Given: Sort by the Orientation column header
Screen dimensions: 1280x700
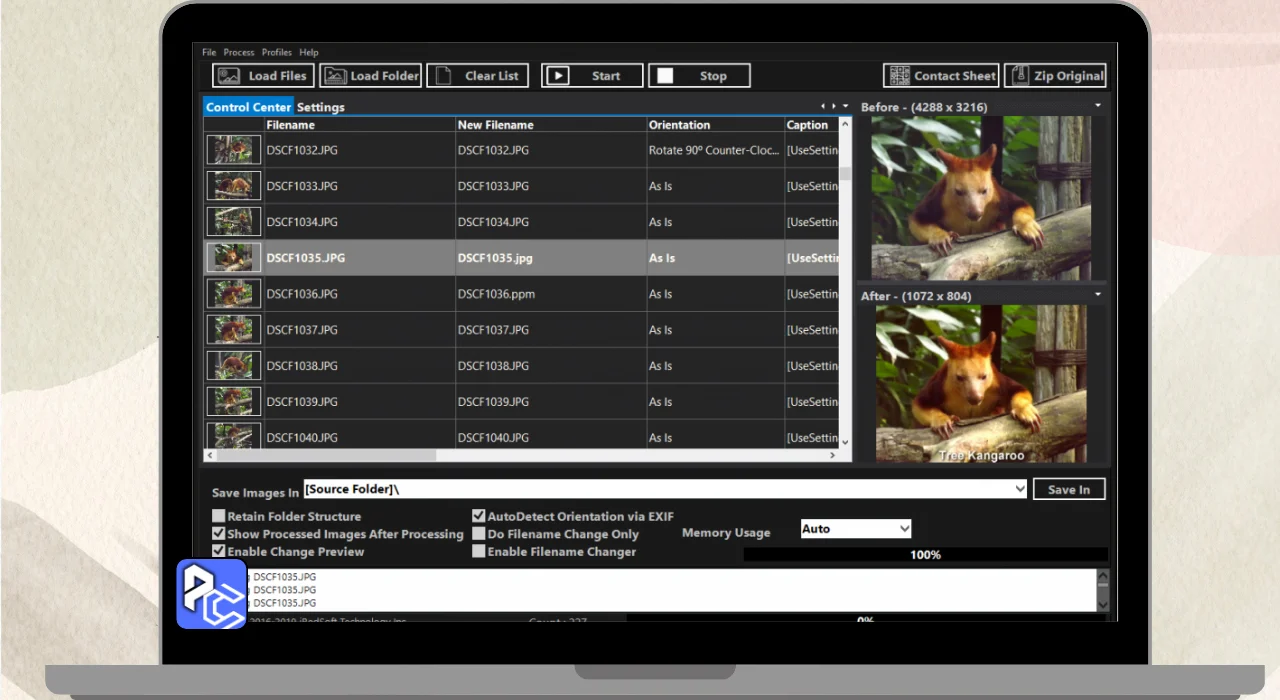Looking at the screenshot, I should 680,125.
